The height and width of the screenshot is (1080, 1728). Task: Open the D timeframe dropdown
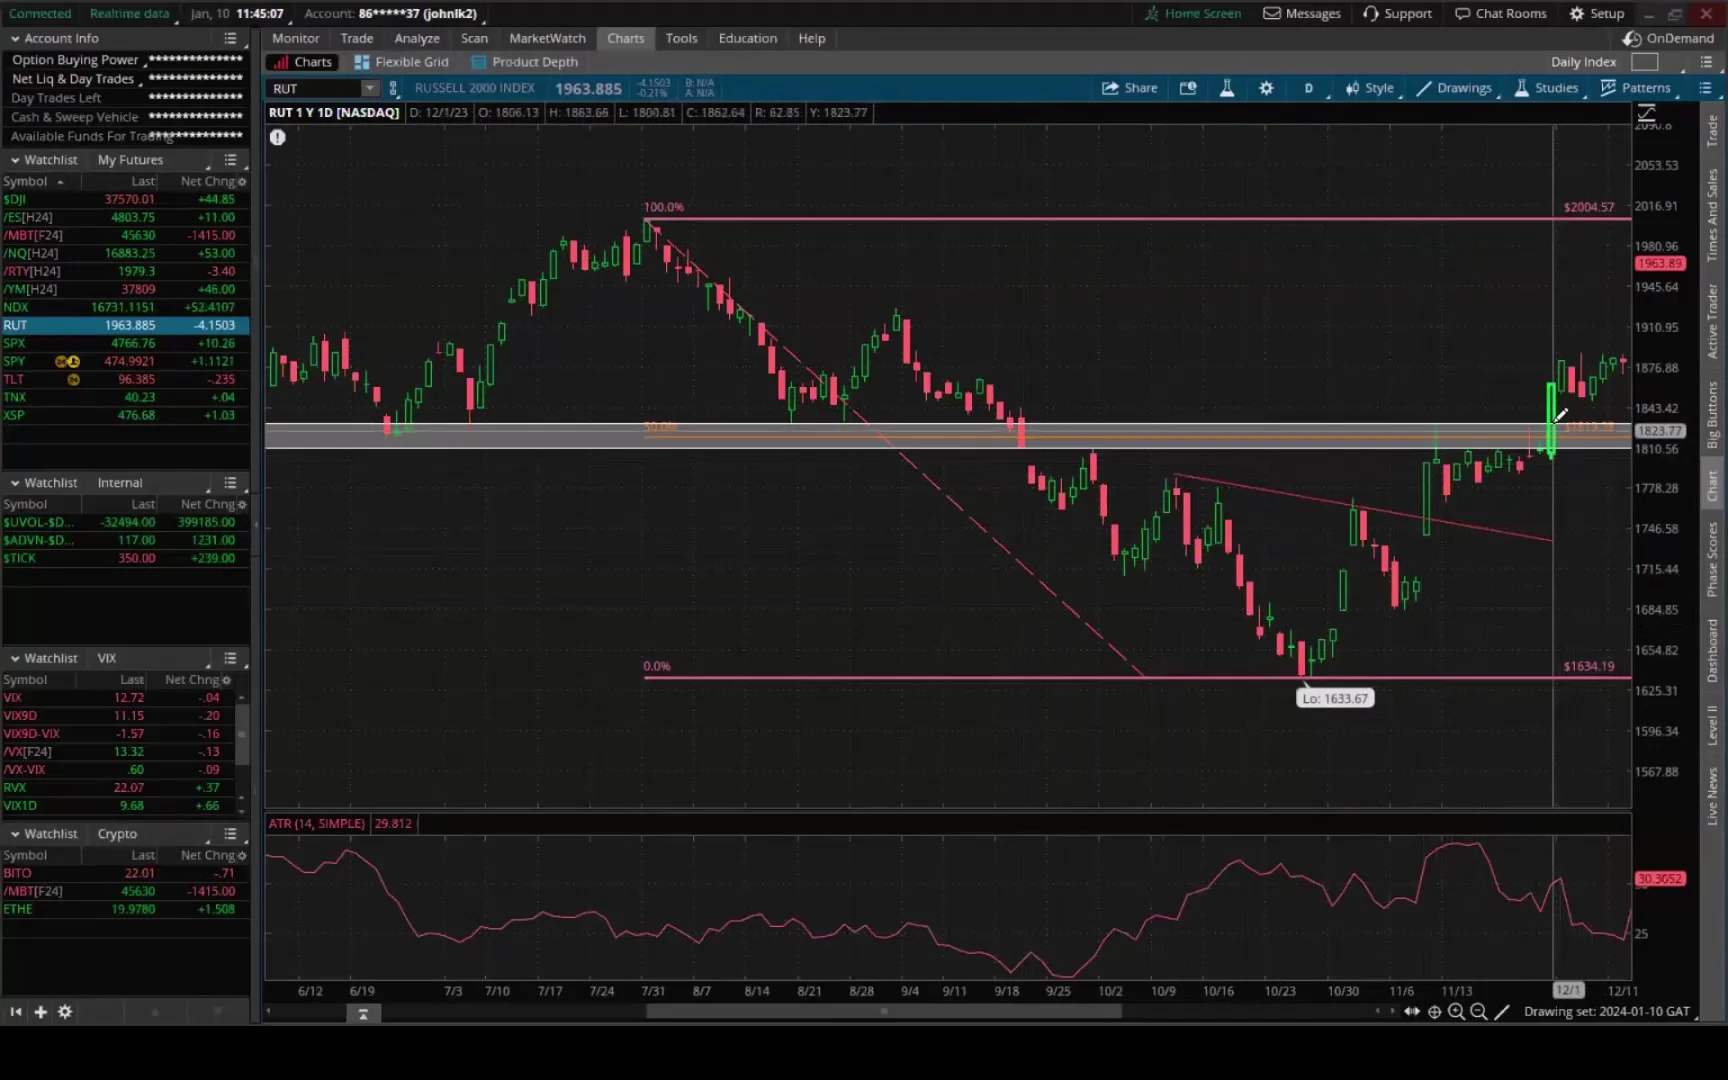pyautogui.click(x=1309, y=88)
